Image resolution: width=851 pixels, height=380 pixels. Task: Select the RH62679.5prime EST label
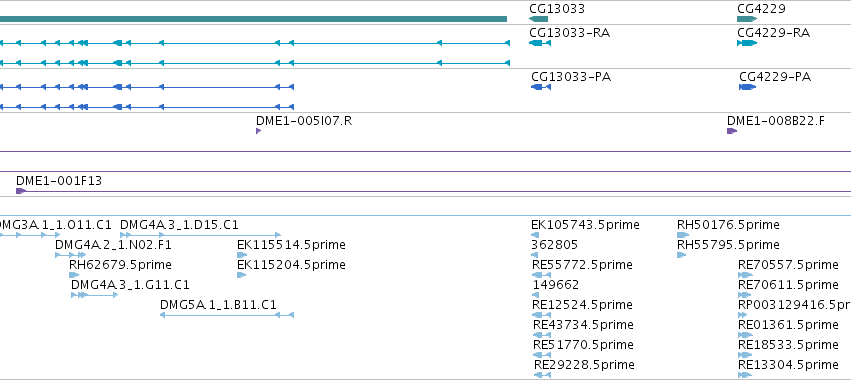(120, 265)
